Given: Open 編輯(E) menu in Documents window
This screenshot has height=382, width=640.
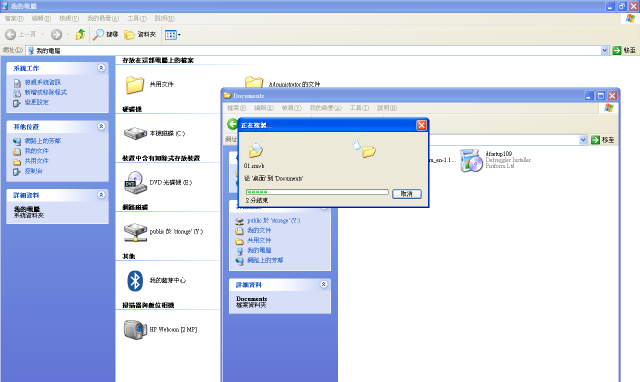Looking at the screenshot, I should 264,108.
